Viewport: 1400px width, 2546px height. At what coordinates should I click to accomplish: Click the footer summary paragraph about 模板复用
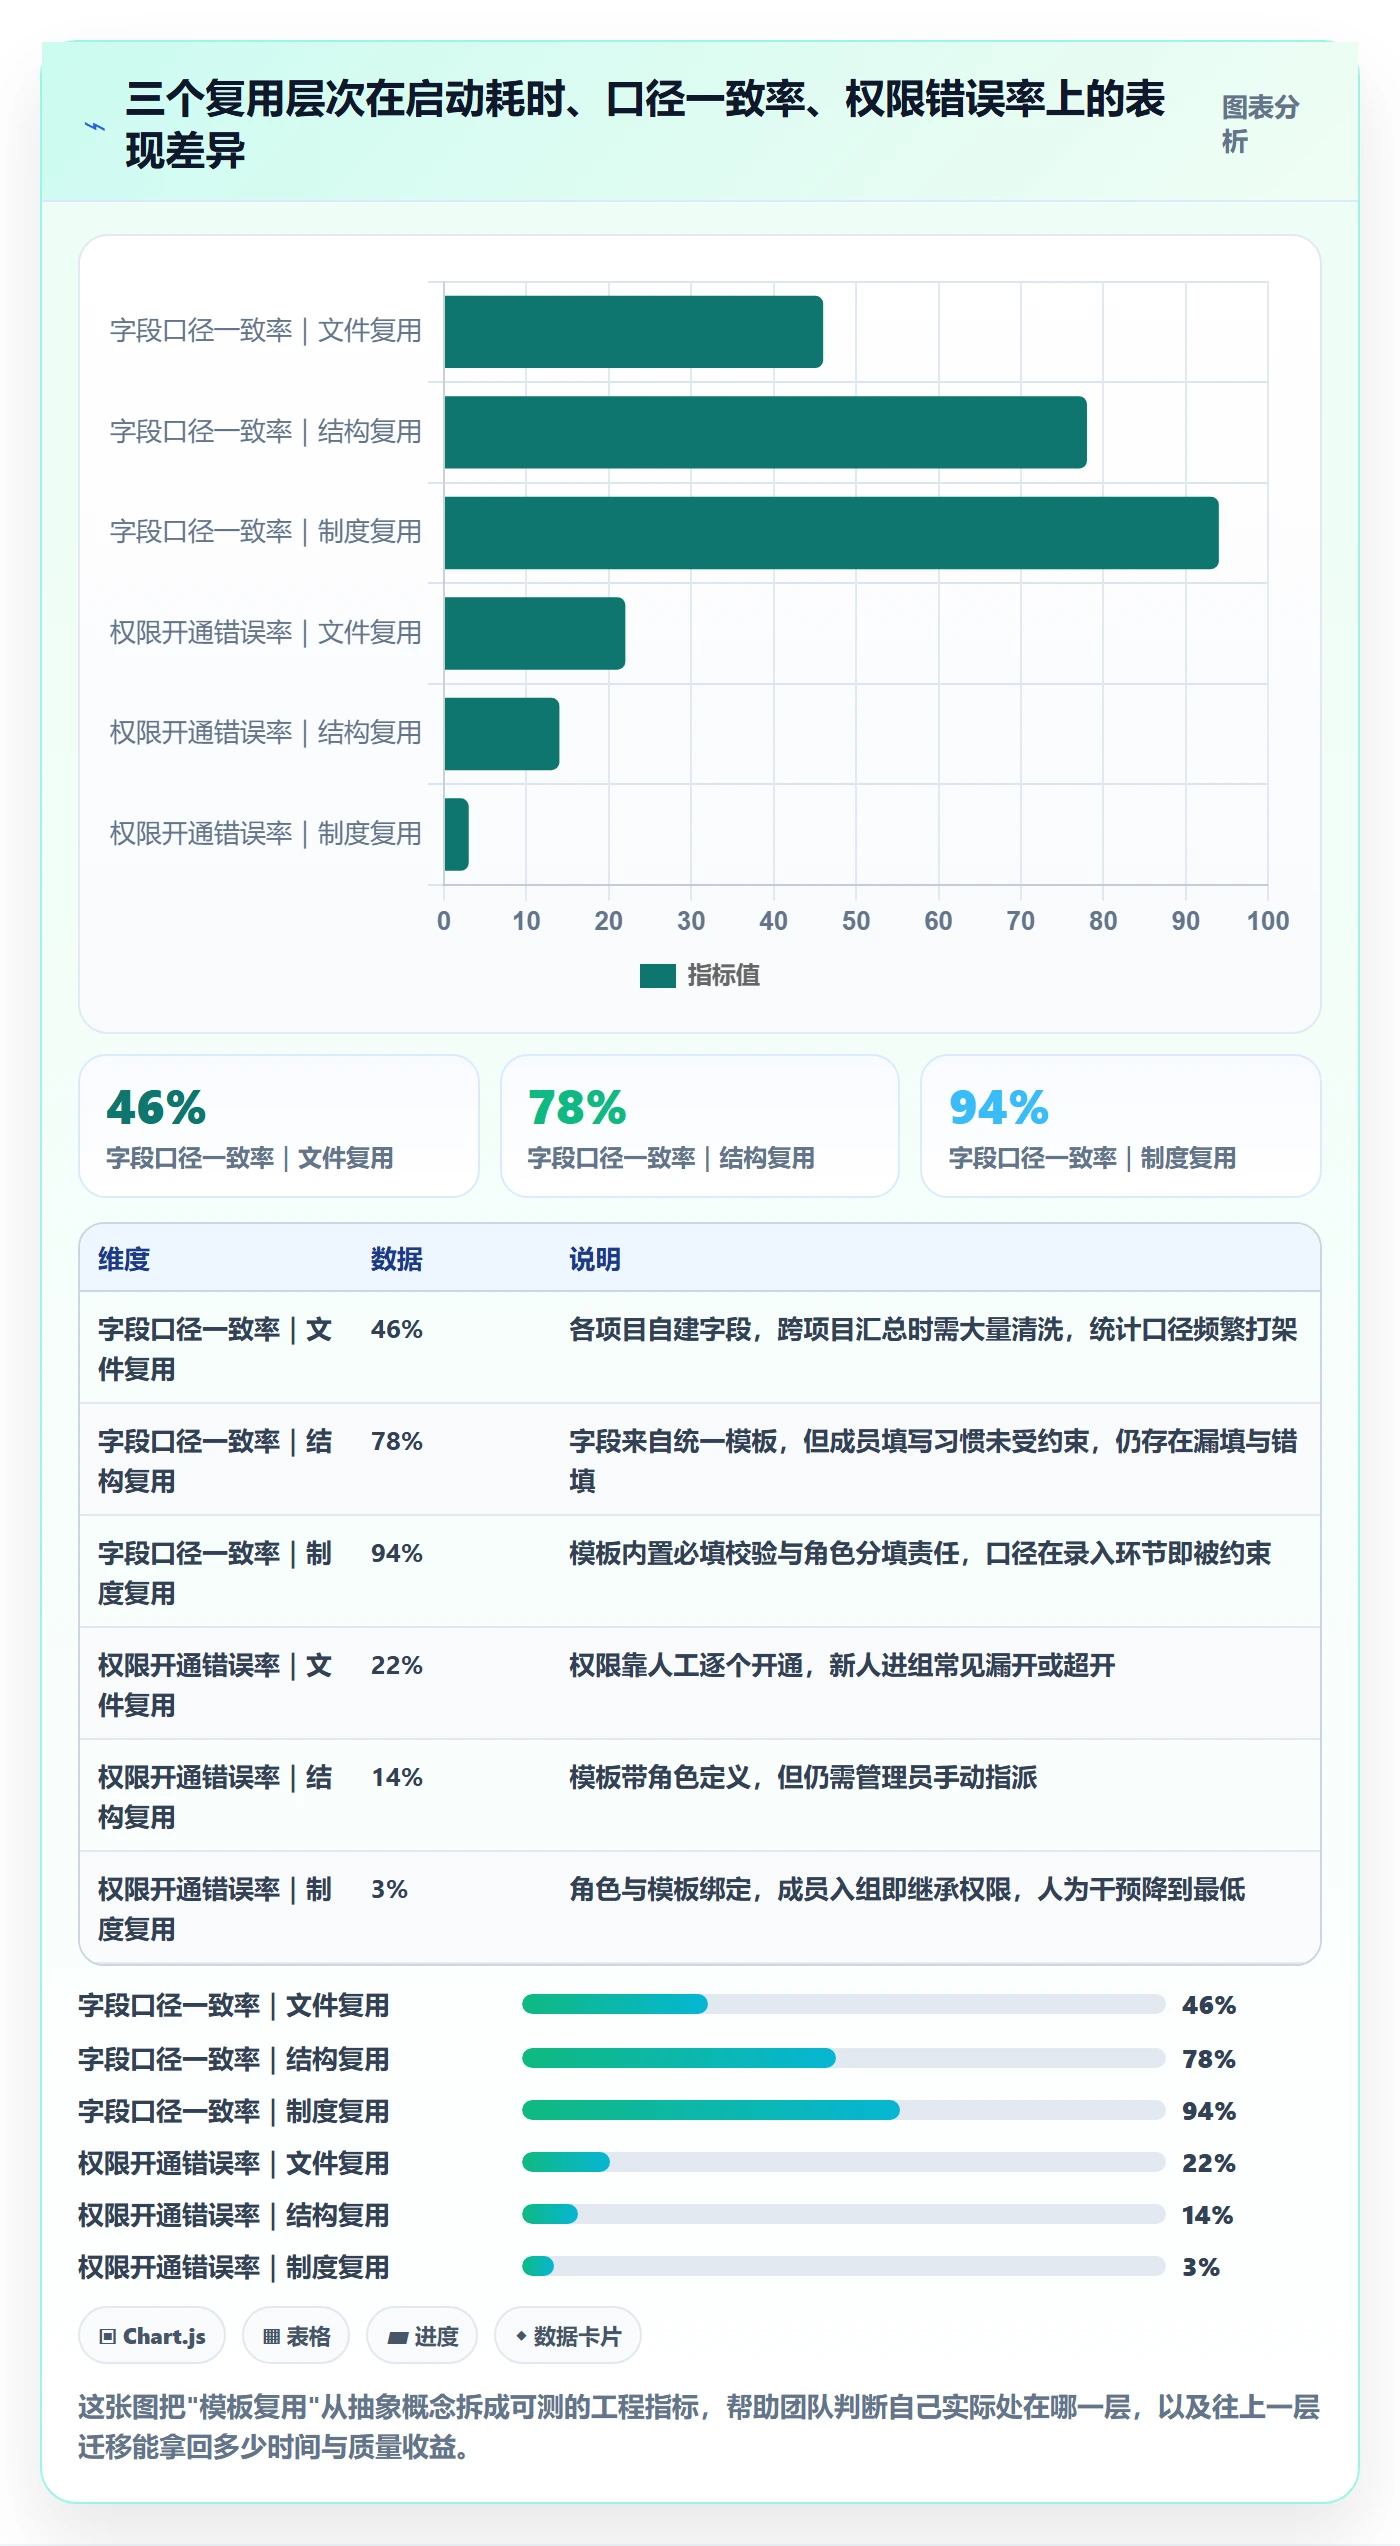coord(699,2427)
